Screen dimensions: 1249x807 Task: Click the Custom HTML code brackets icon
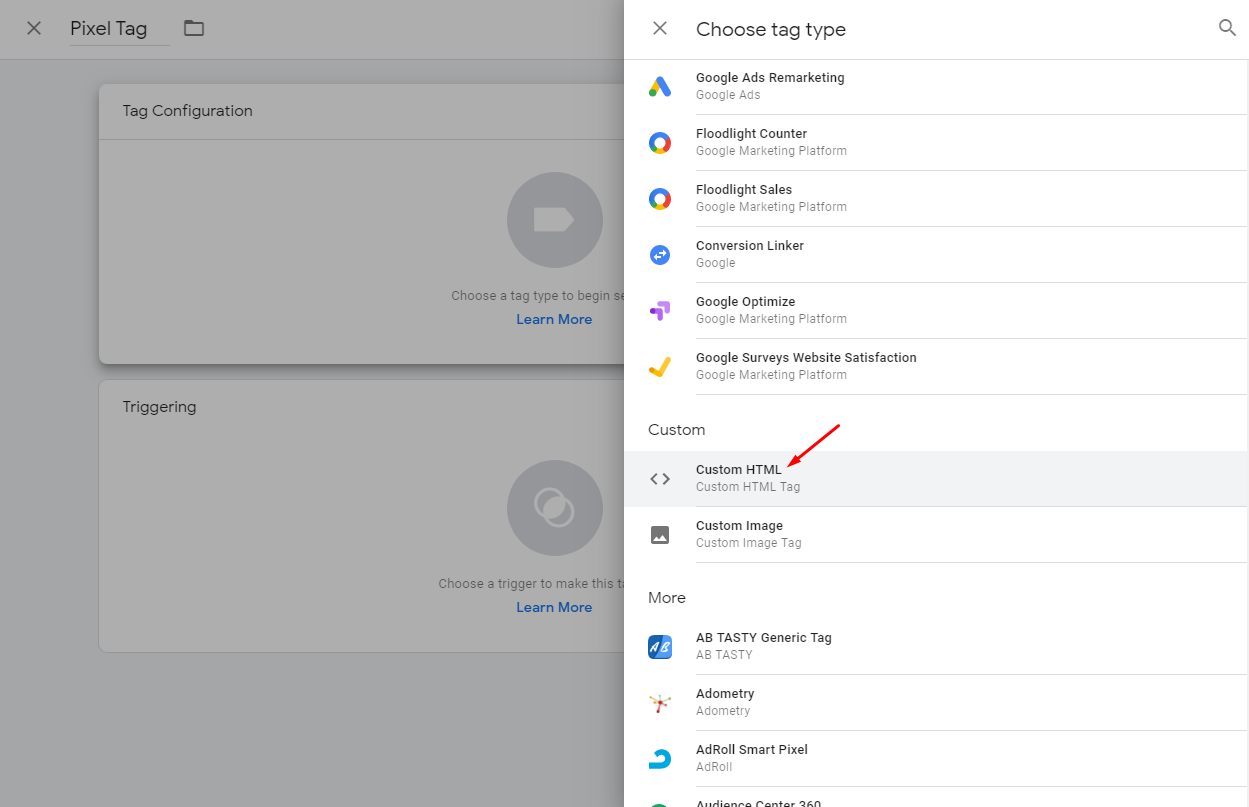pyautogui.click(x=660, y=479)
